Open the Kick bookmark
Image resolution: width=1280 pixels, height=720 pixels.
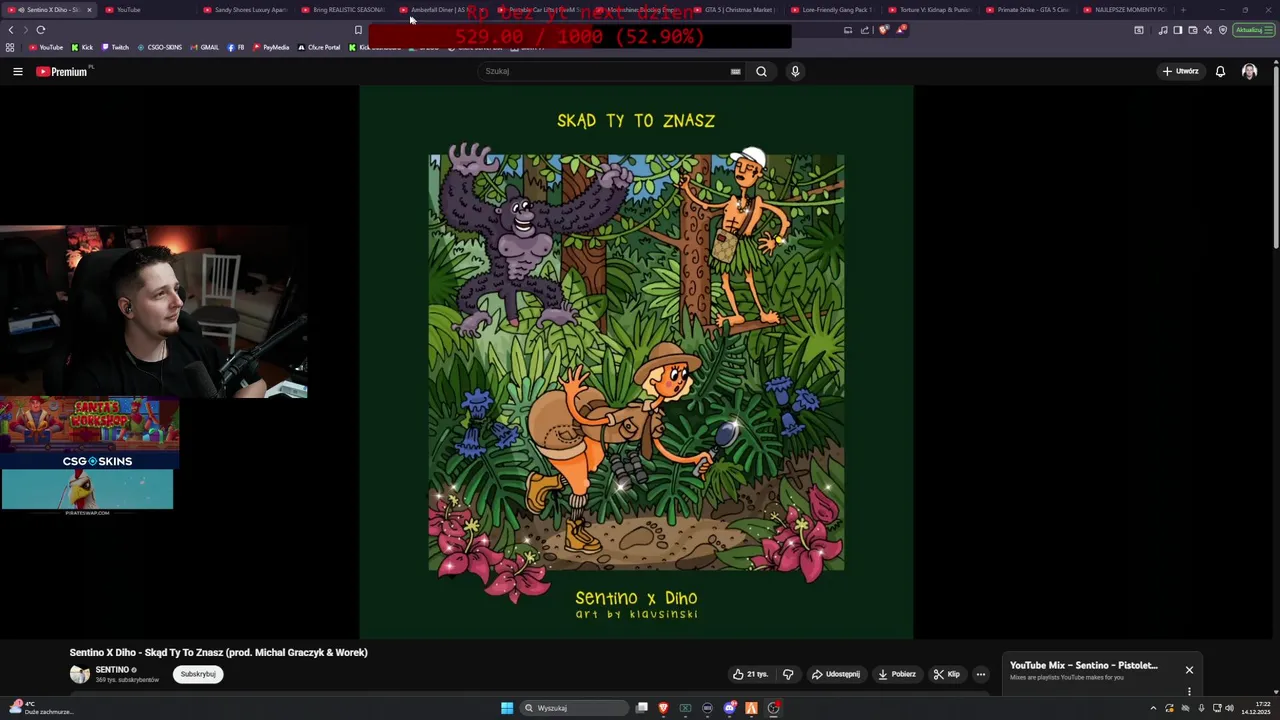point(82,47)
